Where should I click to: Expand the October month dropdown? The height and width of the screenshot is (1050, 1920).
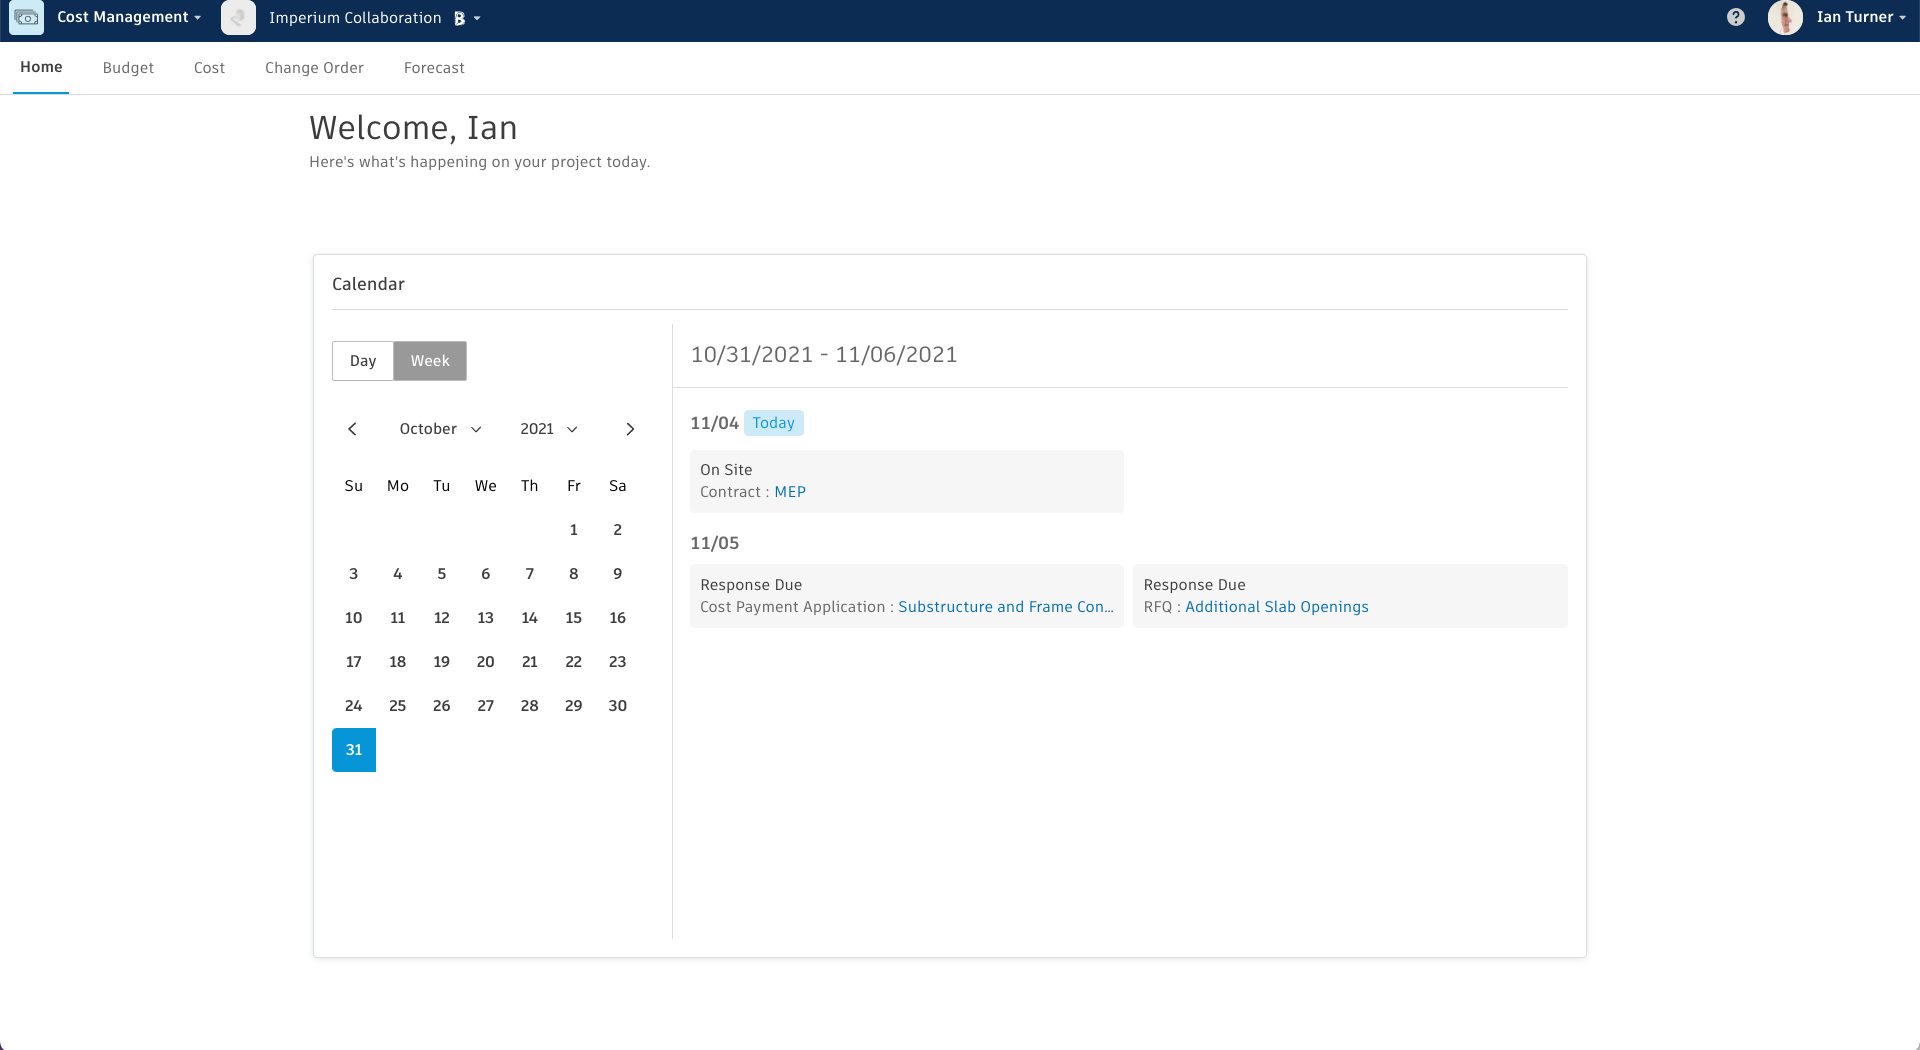[x=440, y=429]
